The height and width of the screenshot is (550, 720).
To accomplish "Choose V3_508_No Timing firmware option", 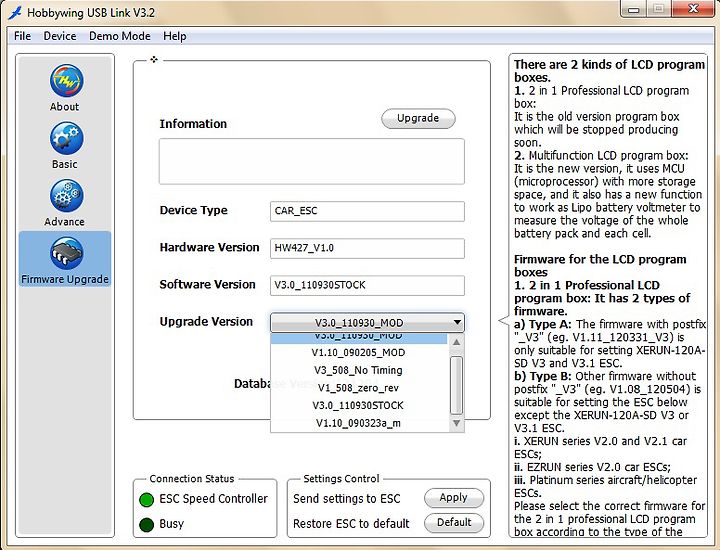I will tap(358, 370).
